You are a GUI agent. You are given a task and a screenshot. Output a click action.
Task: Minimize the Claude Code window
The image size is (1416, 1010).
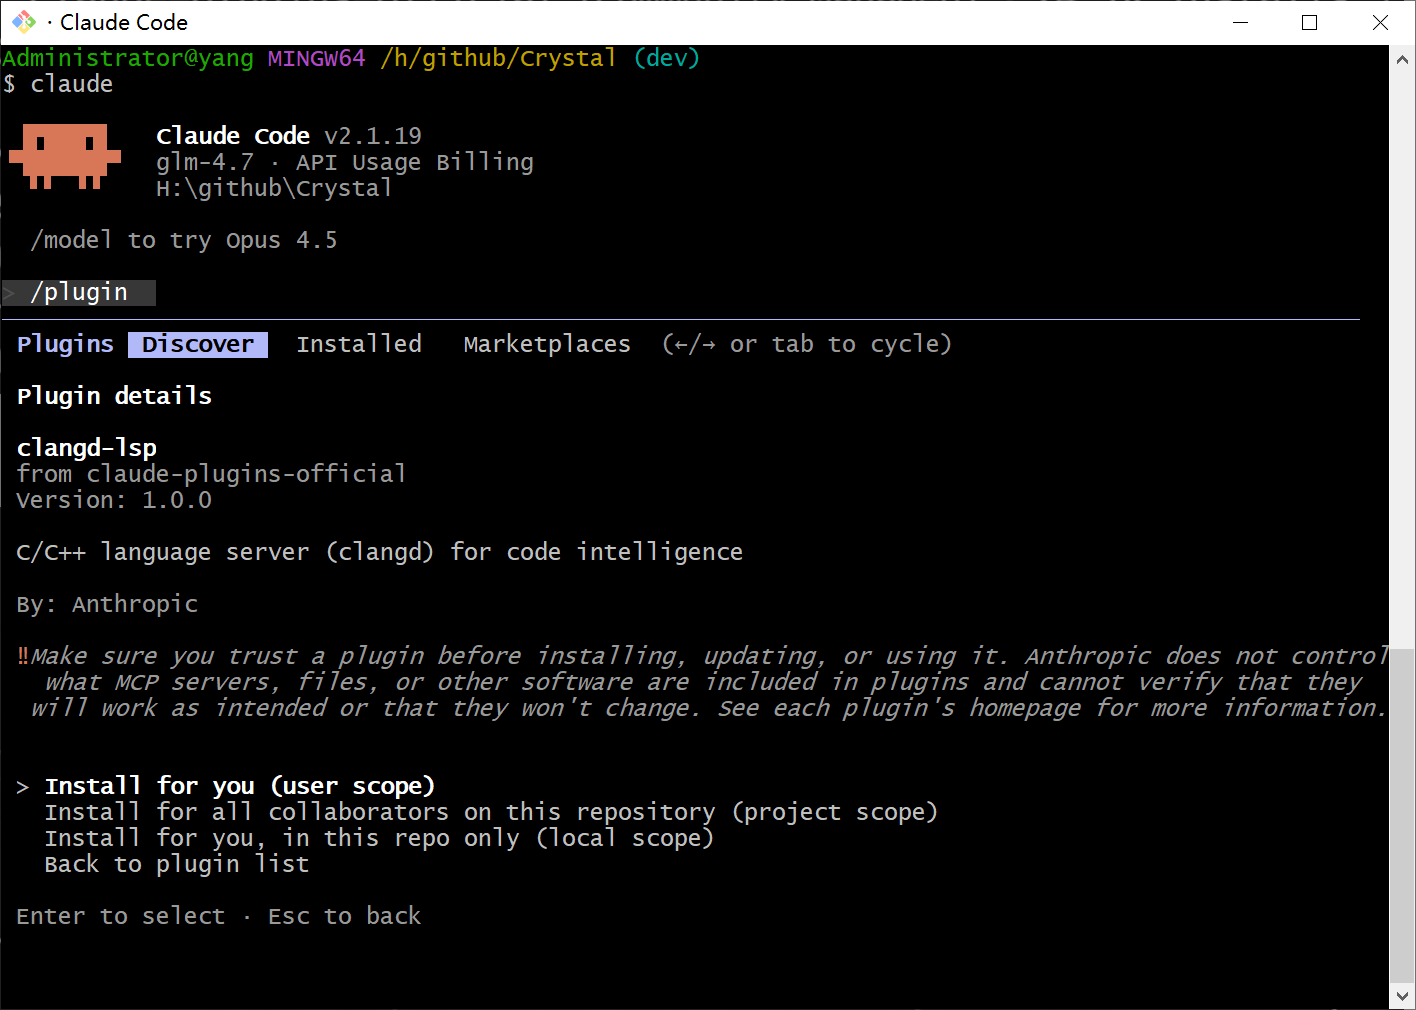pos(1241,22)
